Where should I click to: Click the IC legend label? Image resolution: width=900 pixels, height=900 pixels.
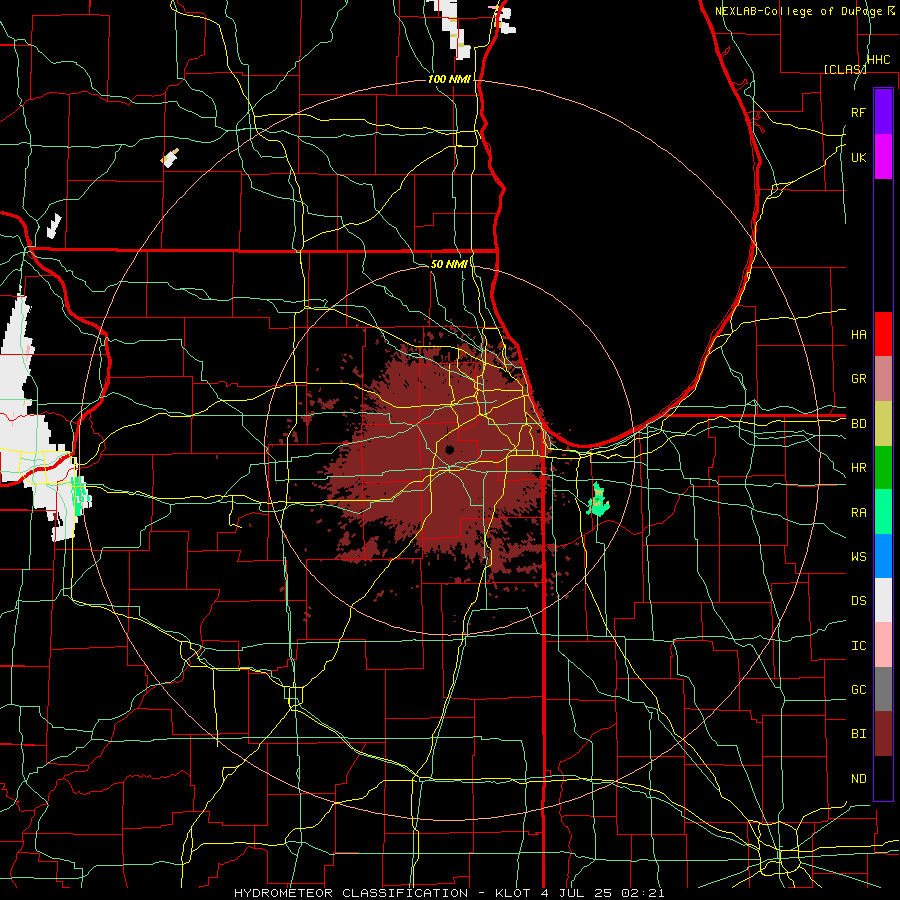point(858,646)
